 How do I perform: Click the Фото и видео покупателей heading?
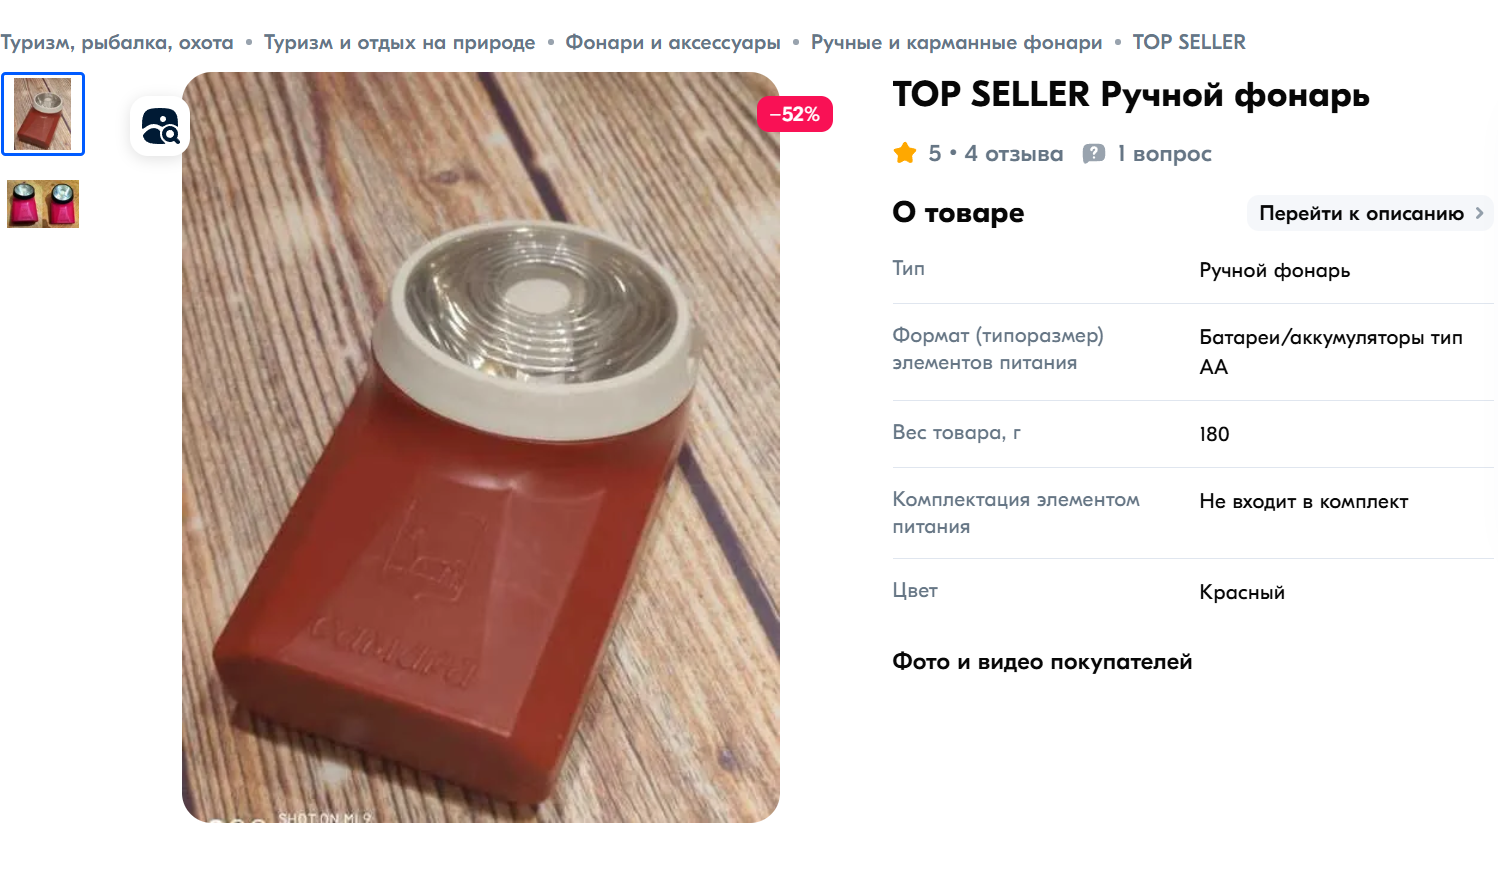pyautogui.click(x=1042, y=662)
